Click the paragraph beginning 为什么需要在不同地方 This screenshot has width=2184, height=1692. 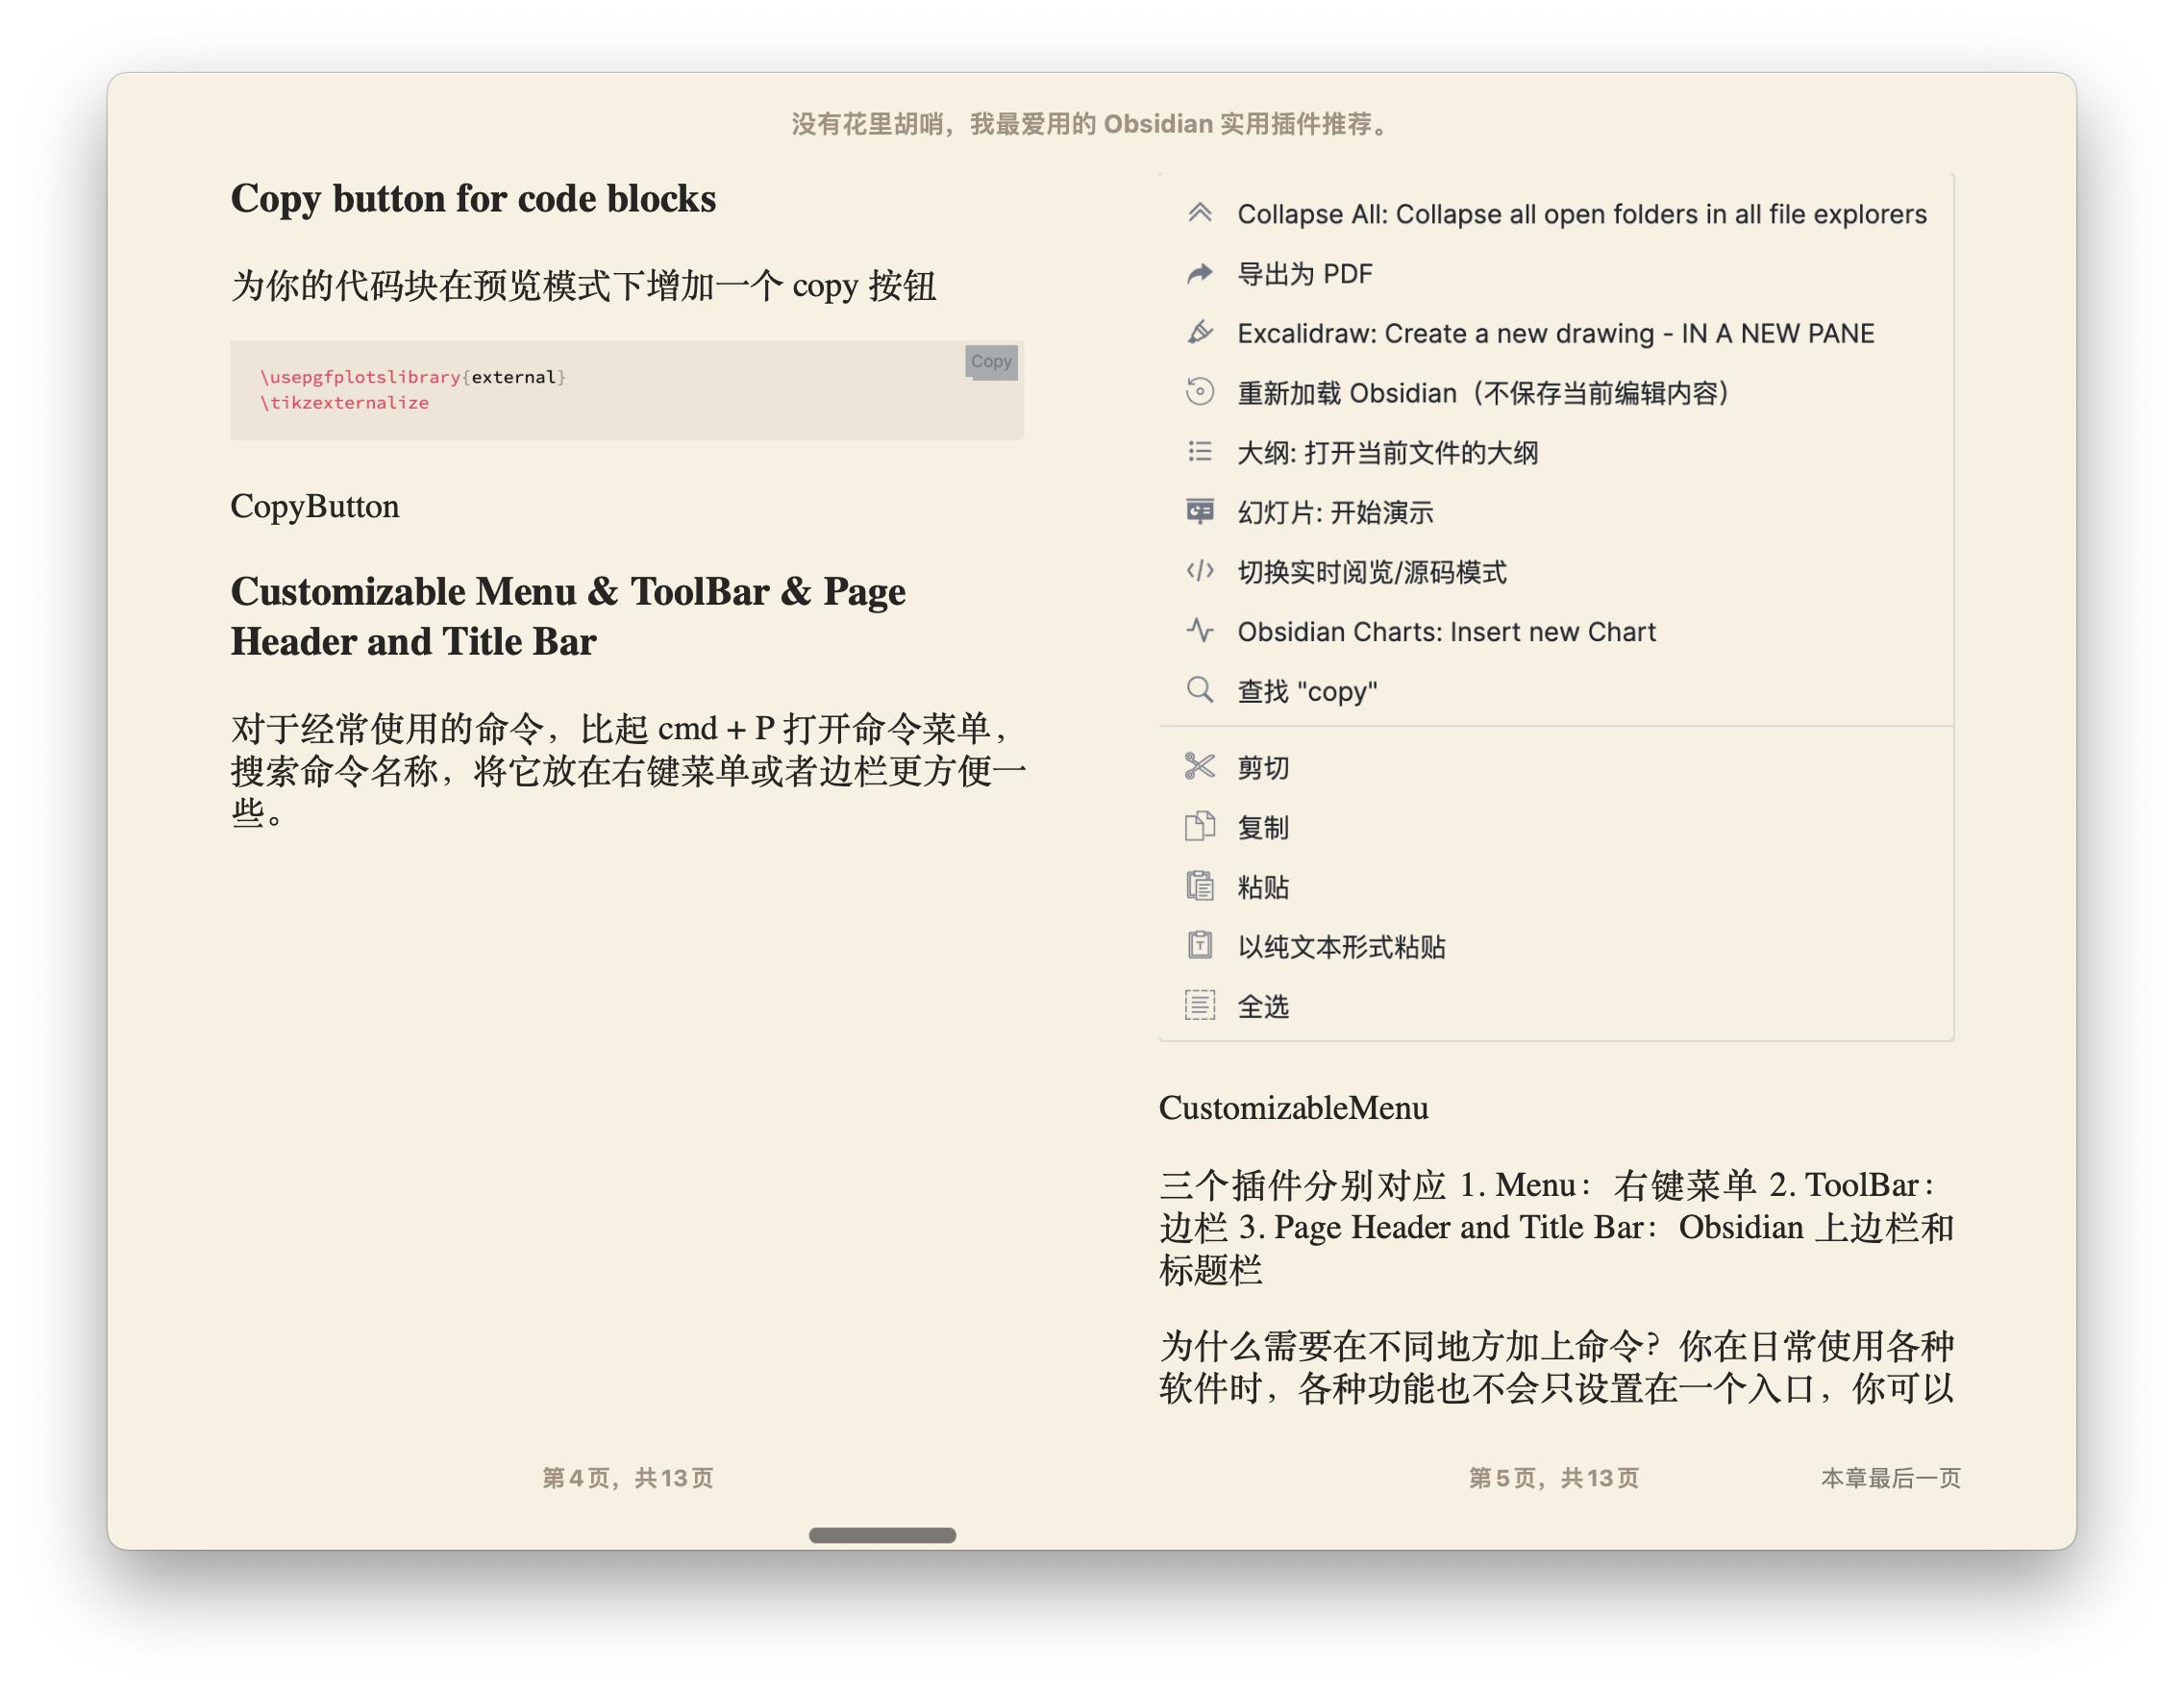pyautogui.click(x=1556, y=1367)
